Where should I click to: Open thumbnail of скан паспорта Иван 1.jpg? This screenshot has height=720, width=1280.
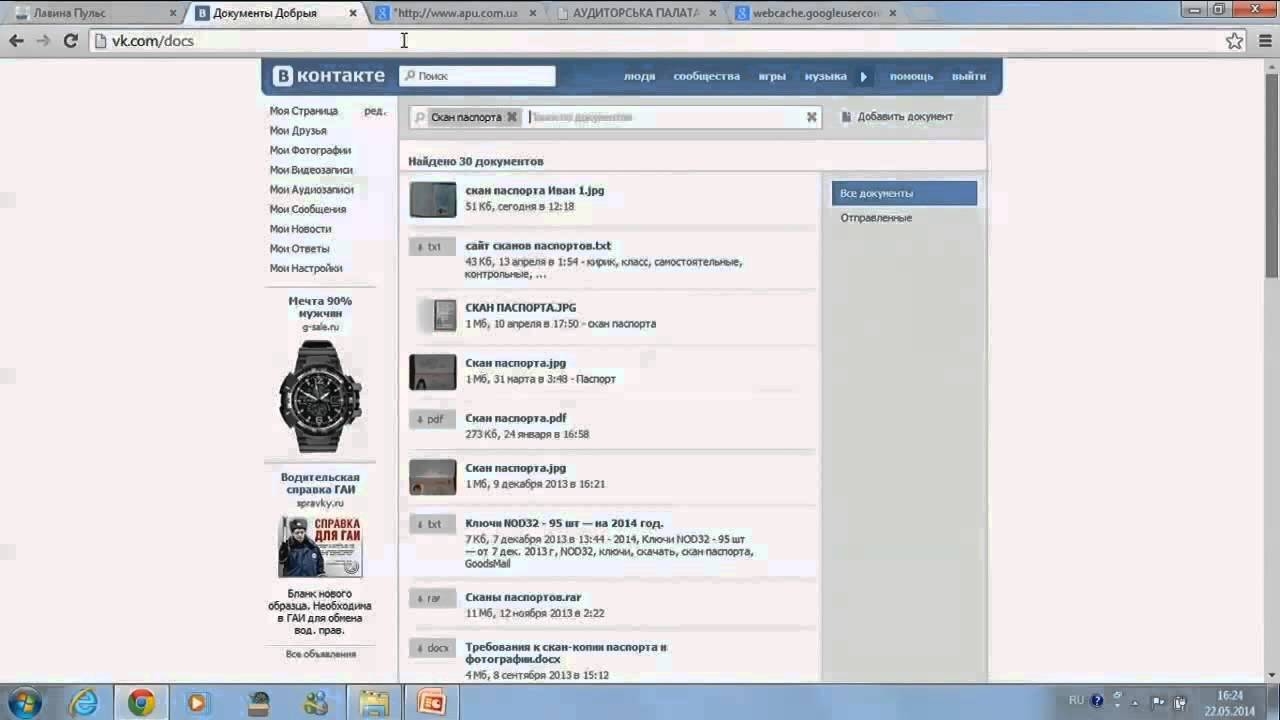coord(433,200)
